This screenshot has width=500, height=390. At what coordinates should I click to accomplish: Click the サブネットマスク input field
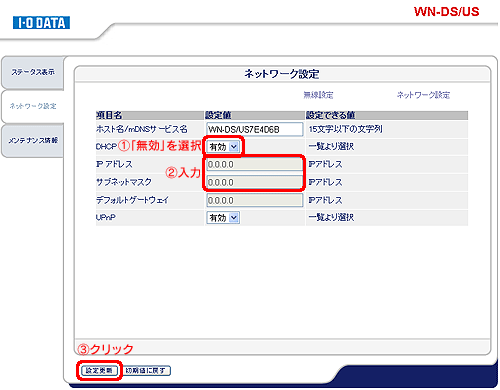click(x=255, y=182)
